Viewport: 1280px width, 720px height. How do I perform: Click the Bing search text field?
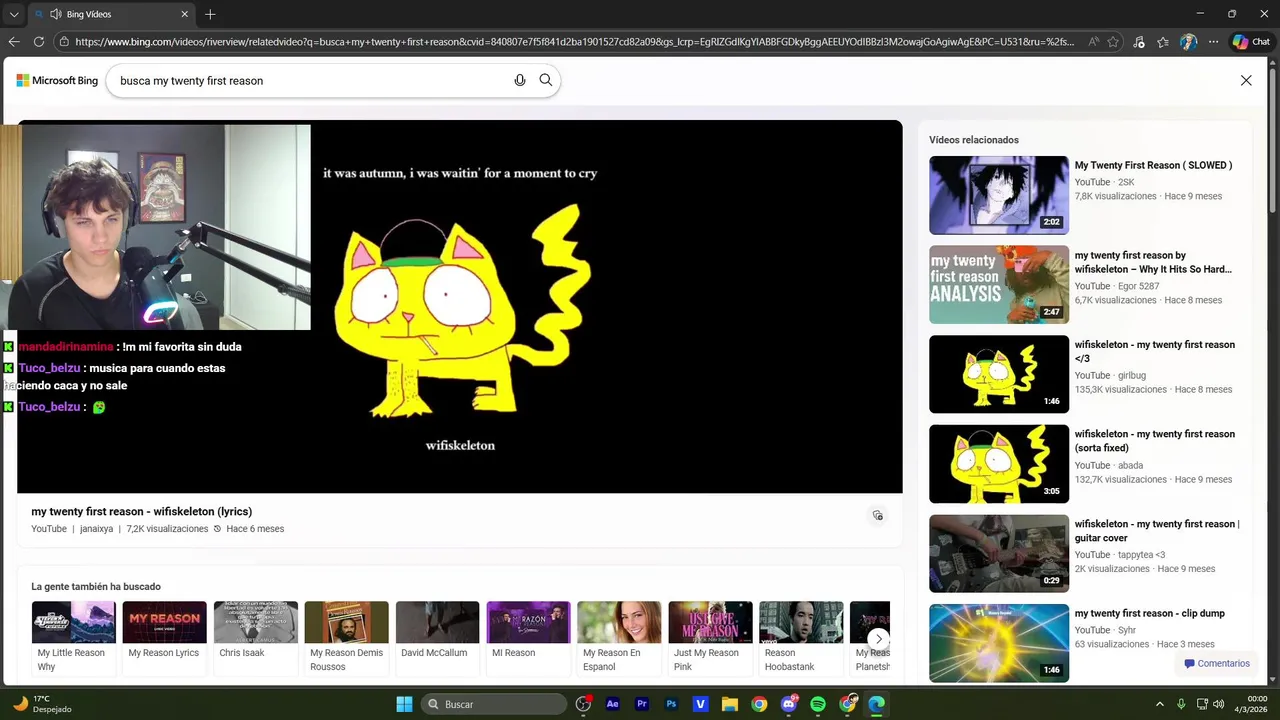click(x=310, y=80)
